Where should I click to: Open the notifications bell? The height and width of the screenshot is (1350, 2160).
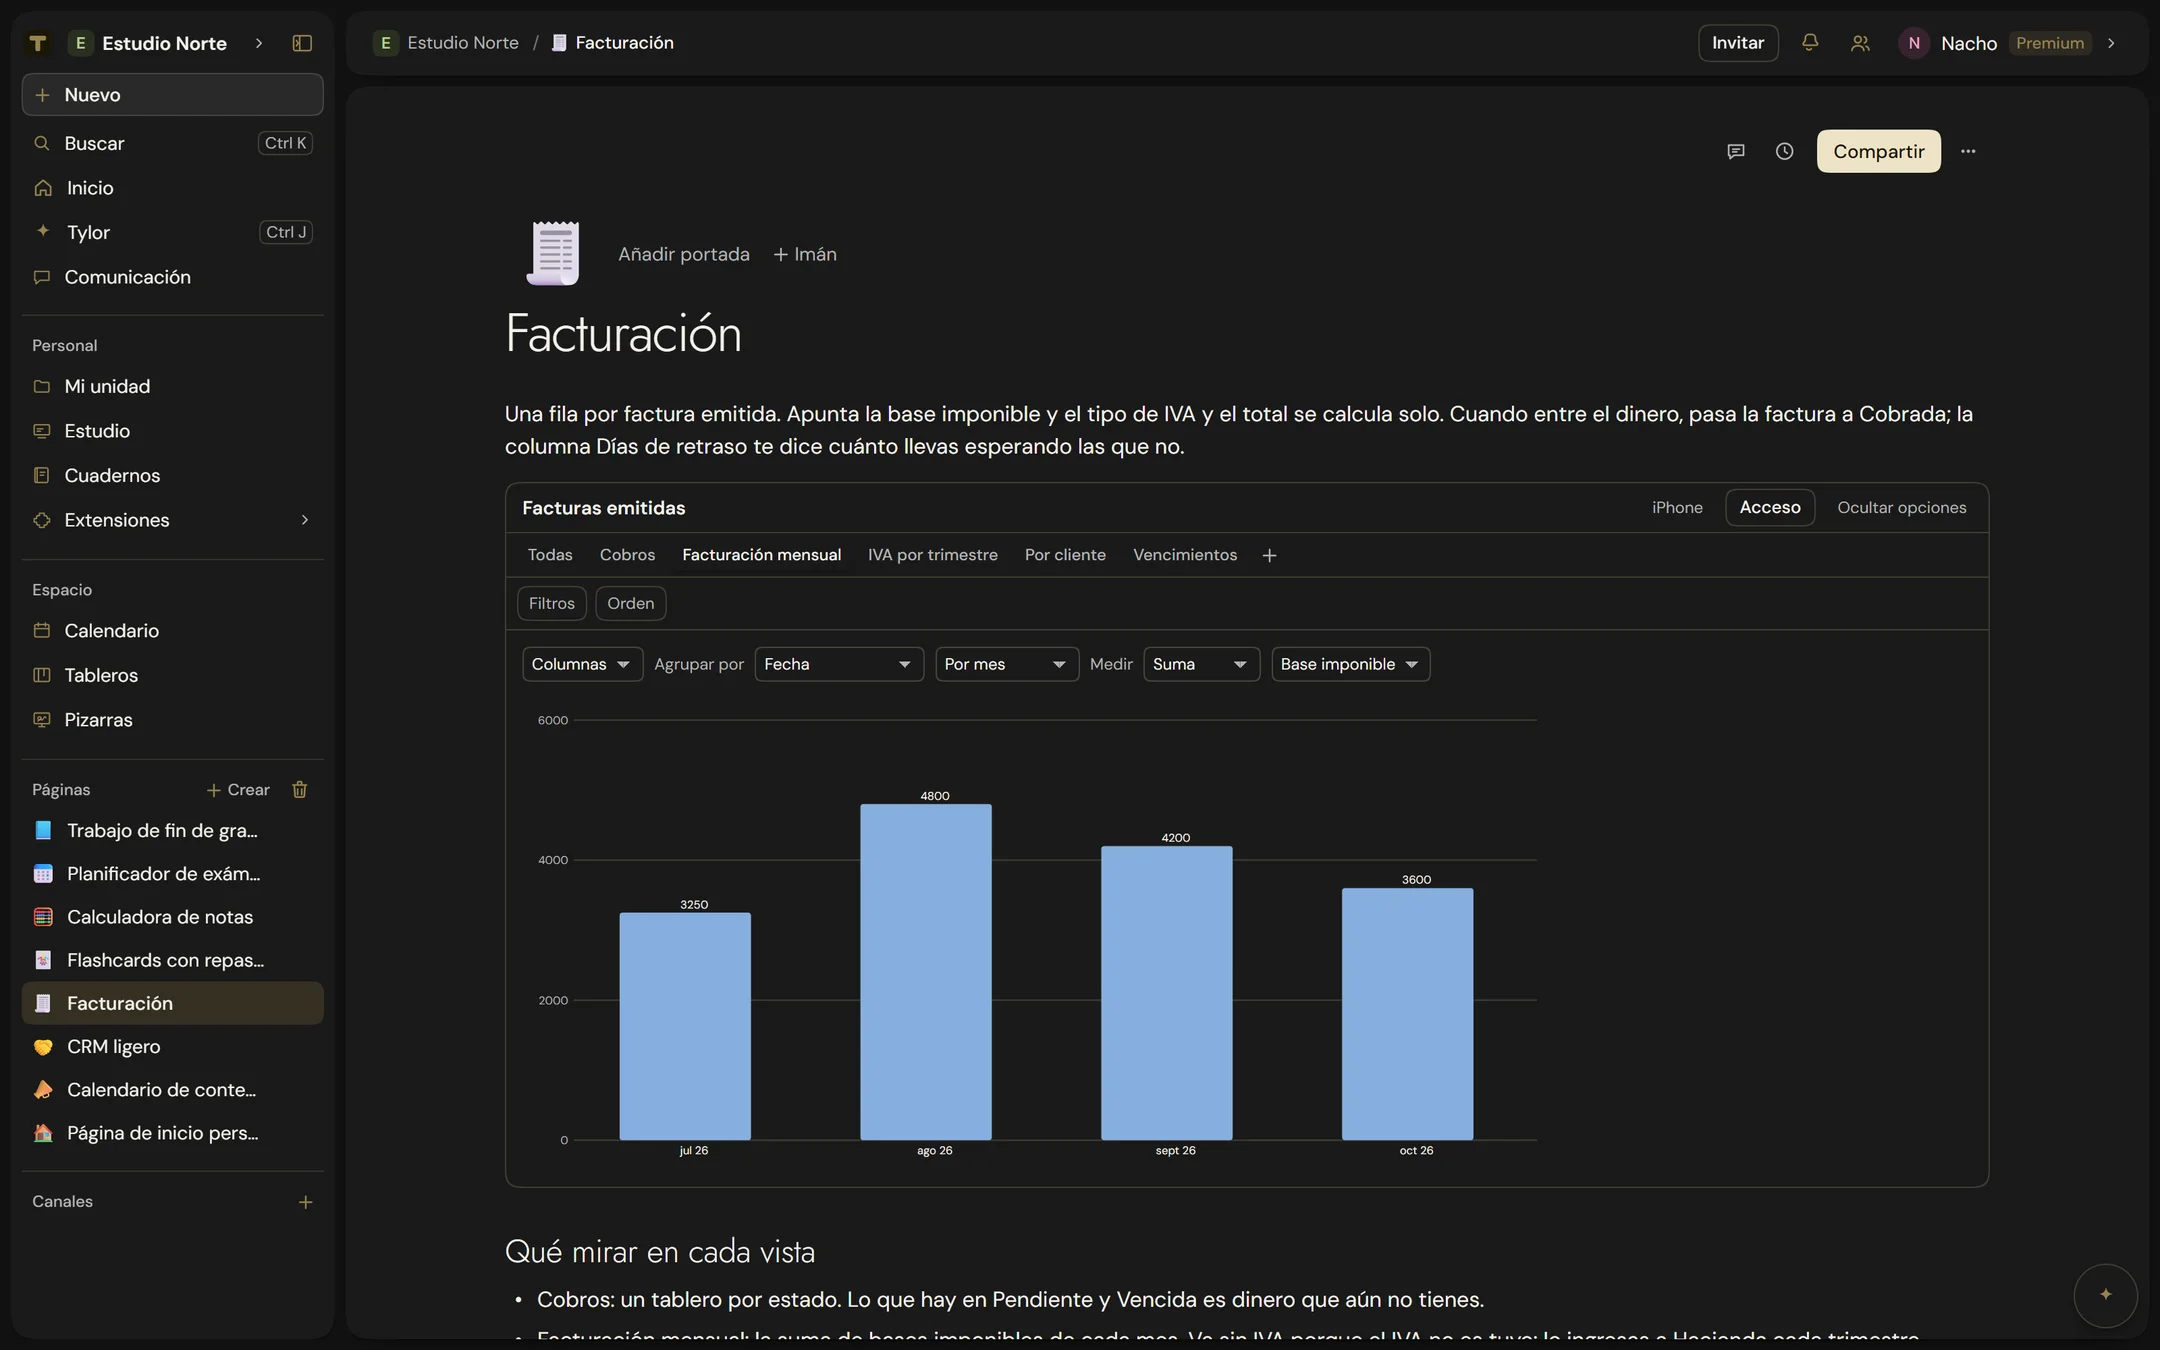[x=1810, y=43]
